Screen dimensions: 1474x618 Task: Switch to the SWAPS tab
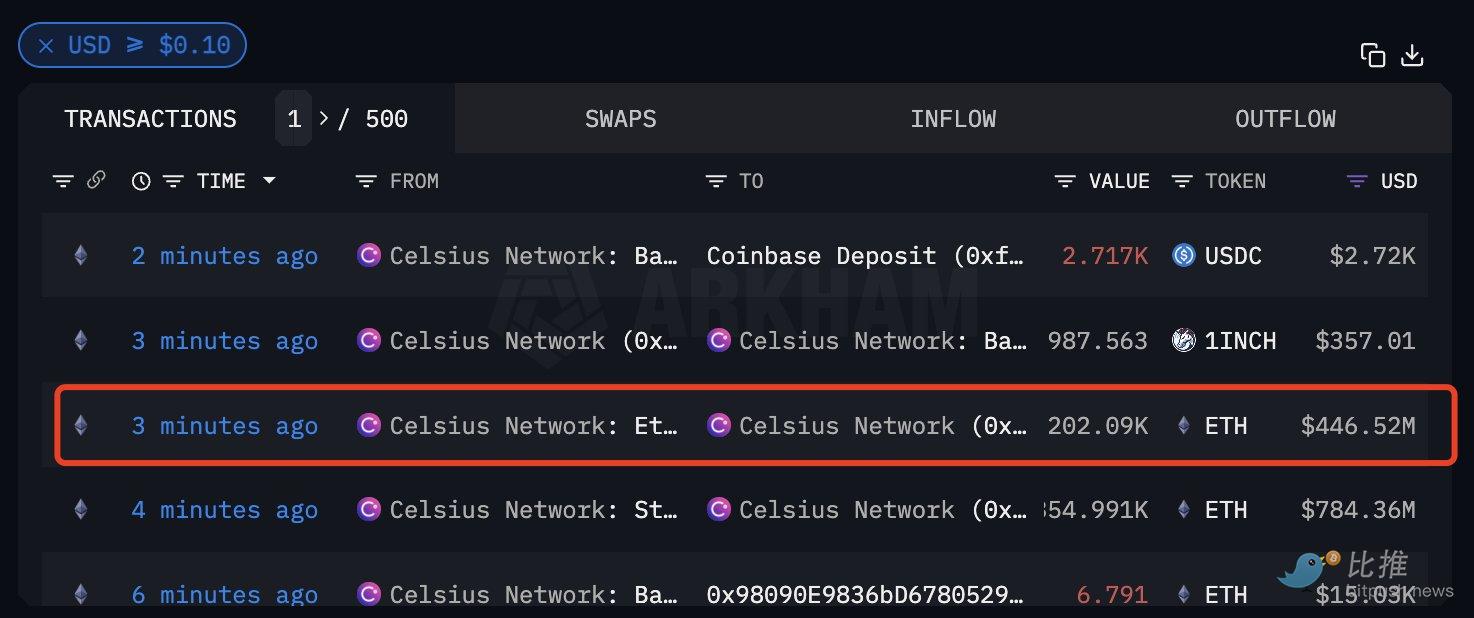(x=620, y=119)
